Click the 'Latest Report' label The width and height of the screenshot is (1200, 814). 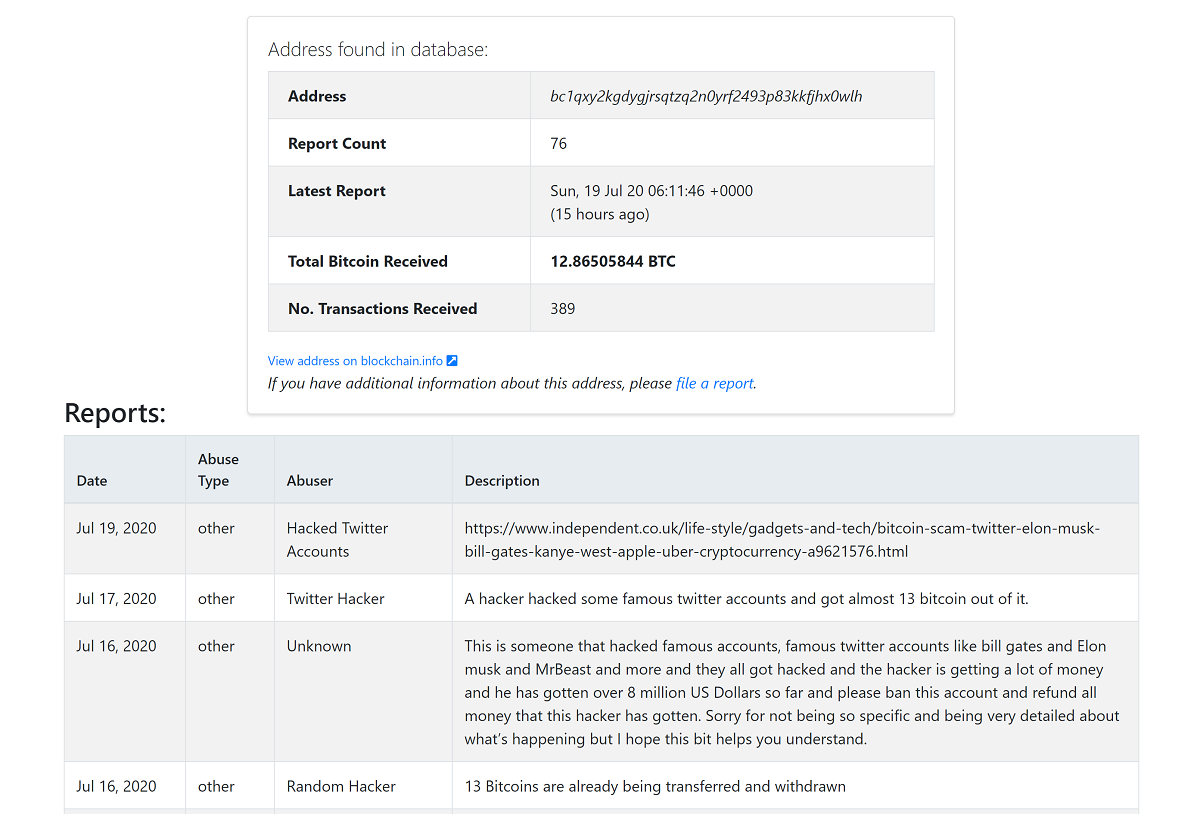point(337,191)
